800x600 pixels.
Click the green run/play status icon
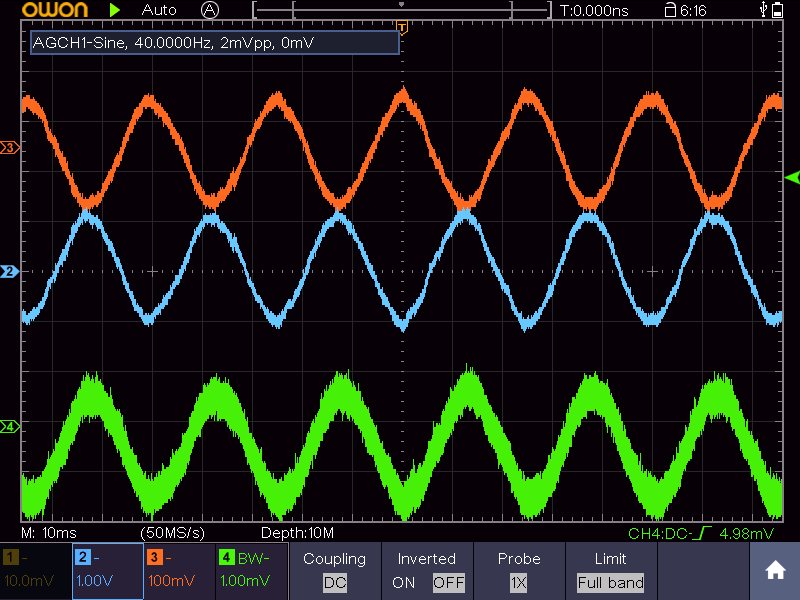pos(115,10)
